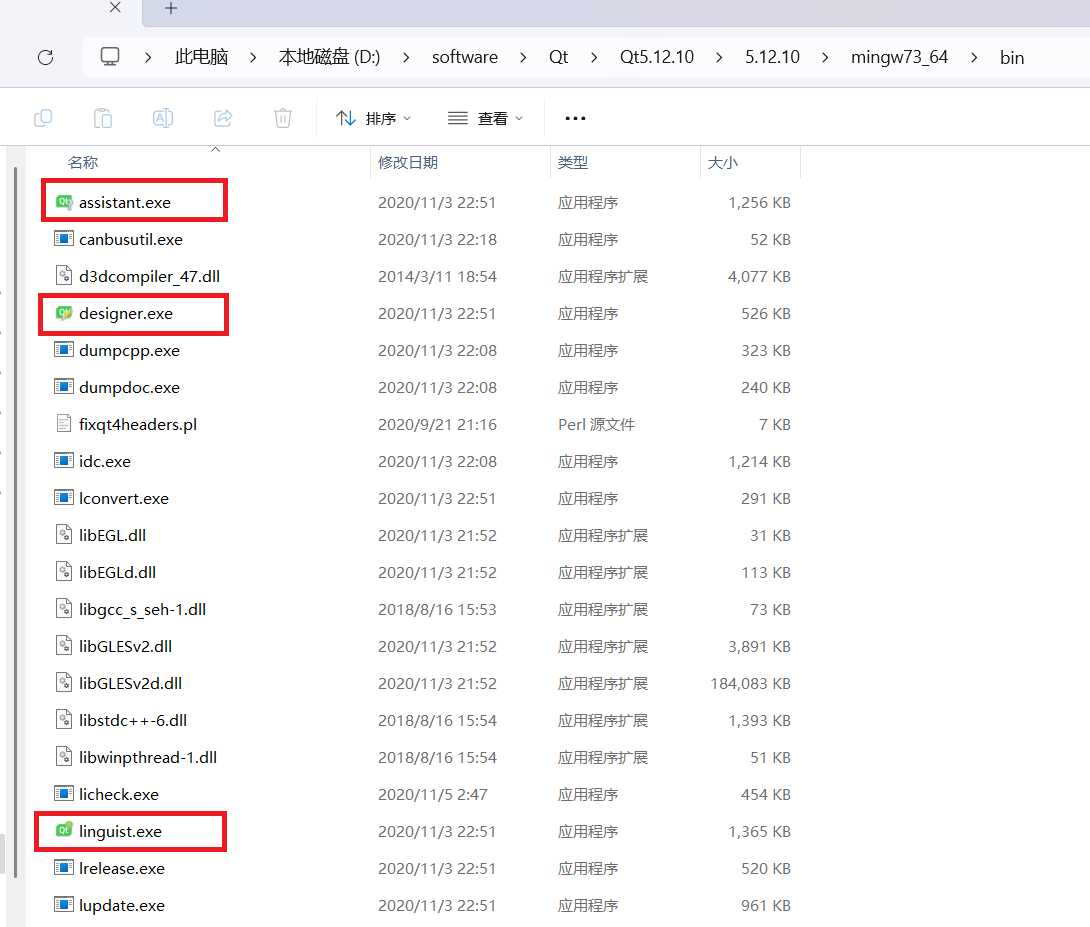
Task: Expand chevron after 此电脑 in breadcrumb
Action: (x=253, y=58)
